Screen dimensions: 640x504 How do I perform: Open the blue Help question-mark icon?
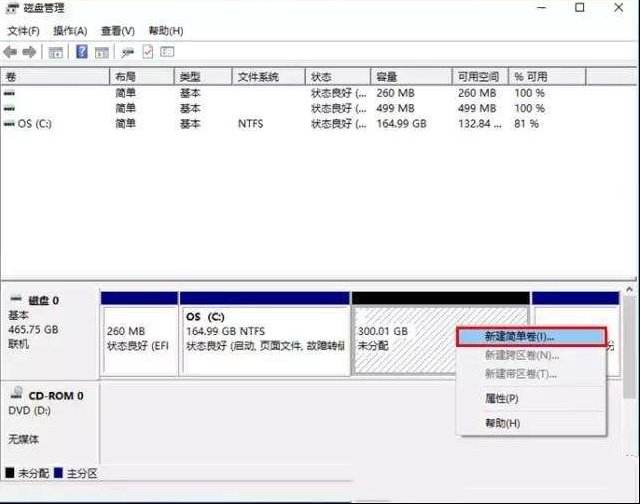pos(82,52)
